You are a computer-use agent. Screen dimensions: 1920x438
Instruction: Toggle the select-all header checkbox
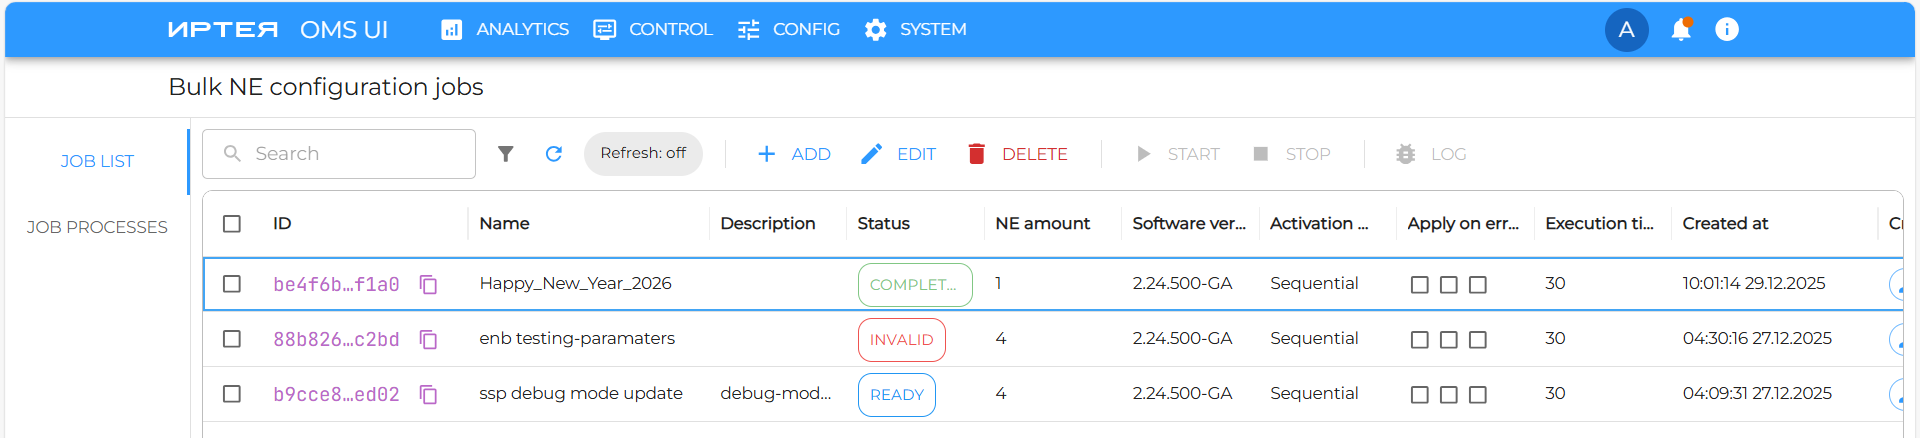232,224
